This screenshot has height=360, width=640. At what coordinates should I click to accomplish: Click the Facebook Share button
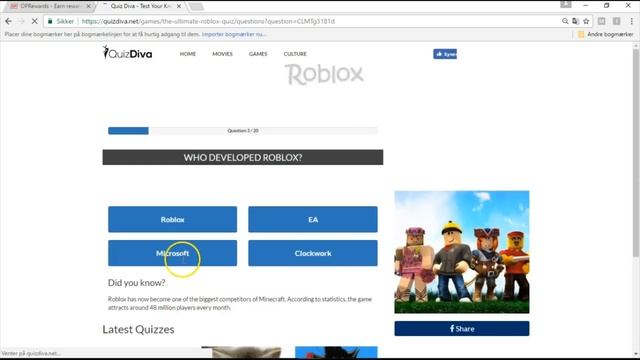pos(462,329)
